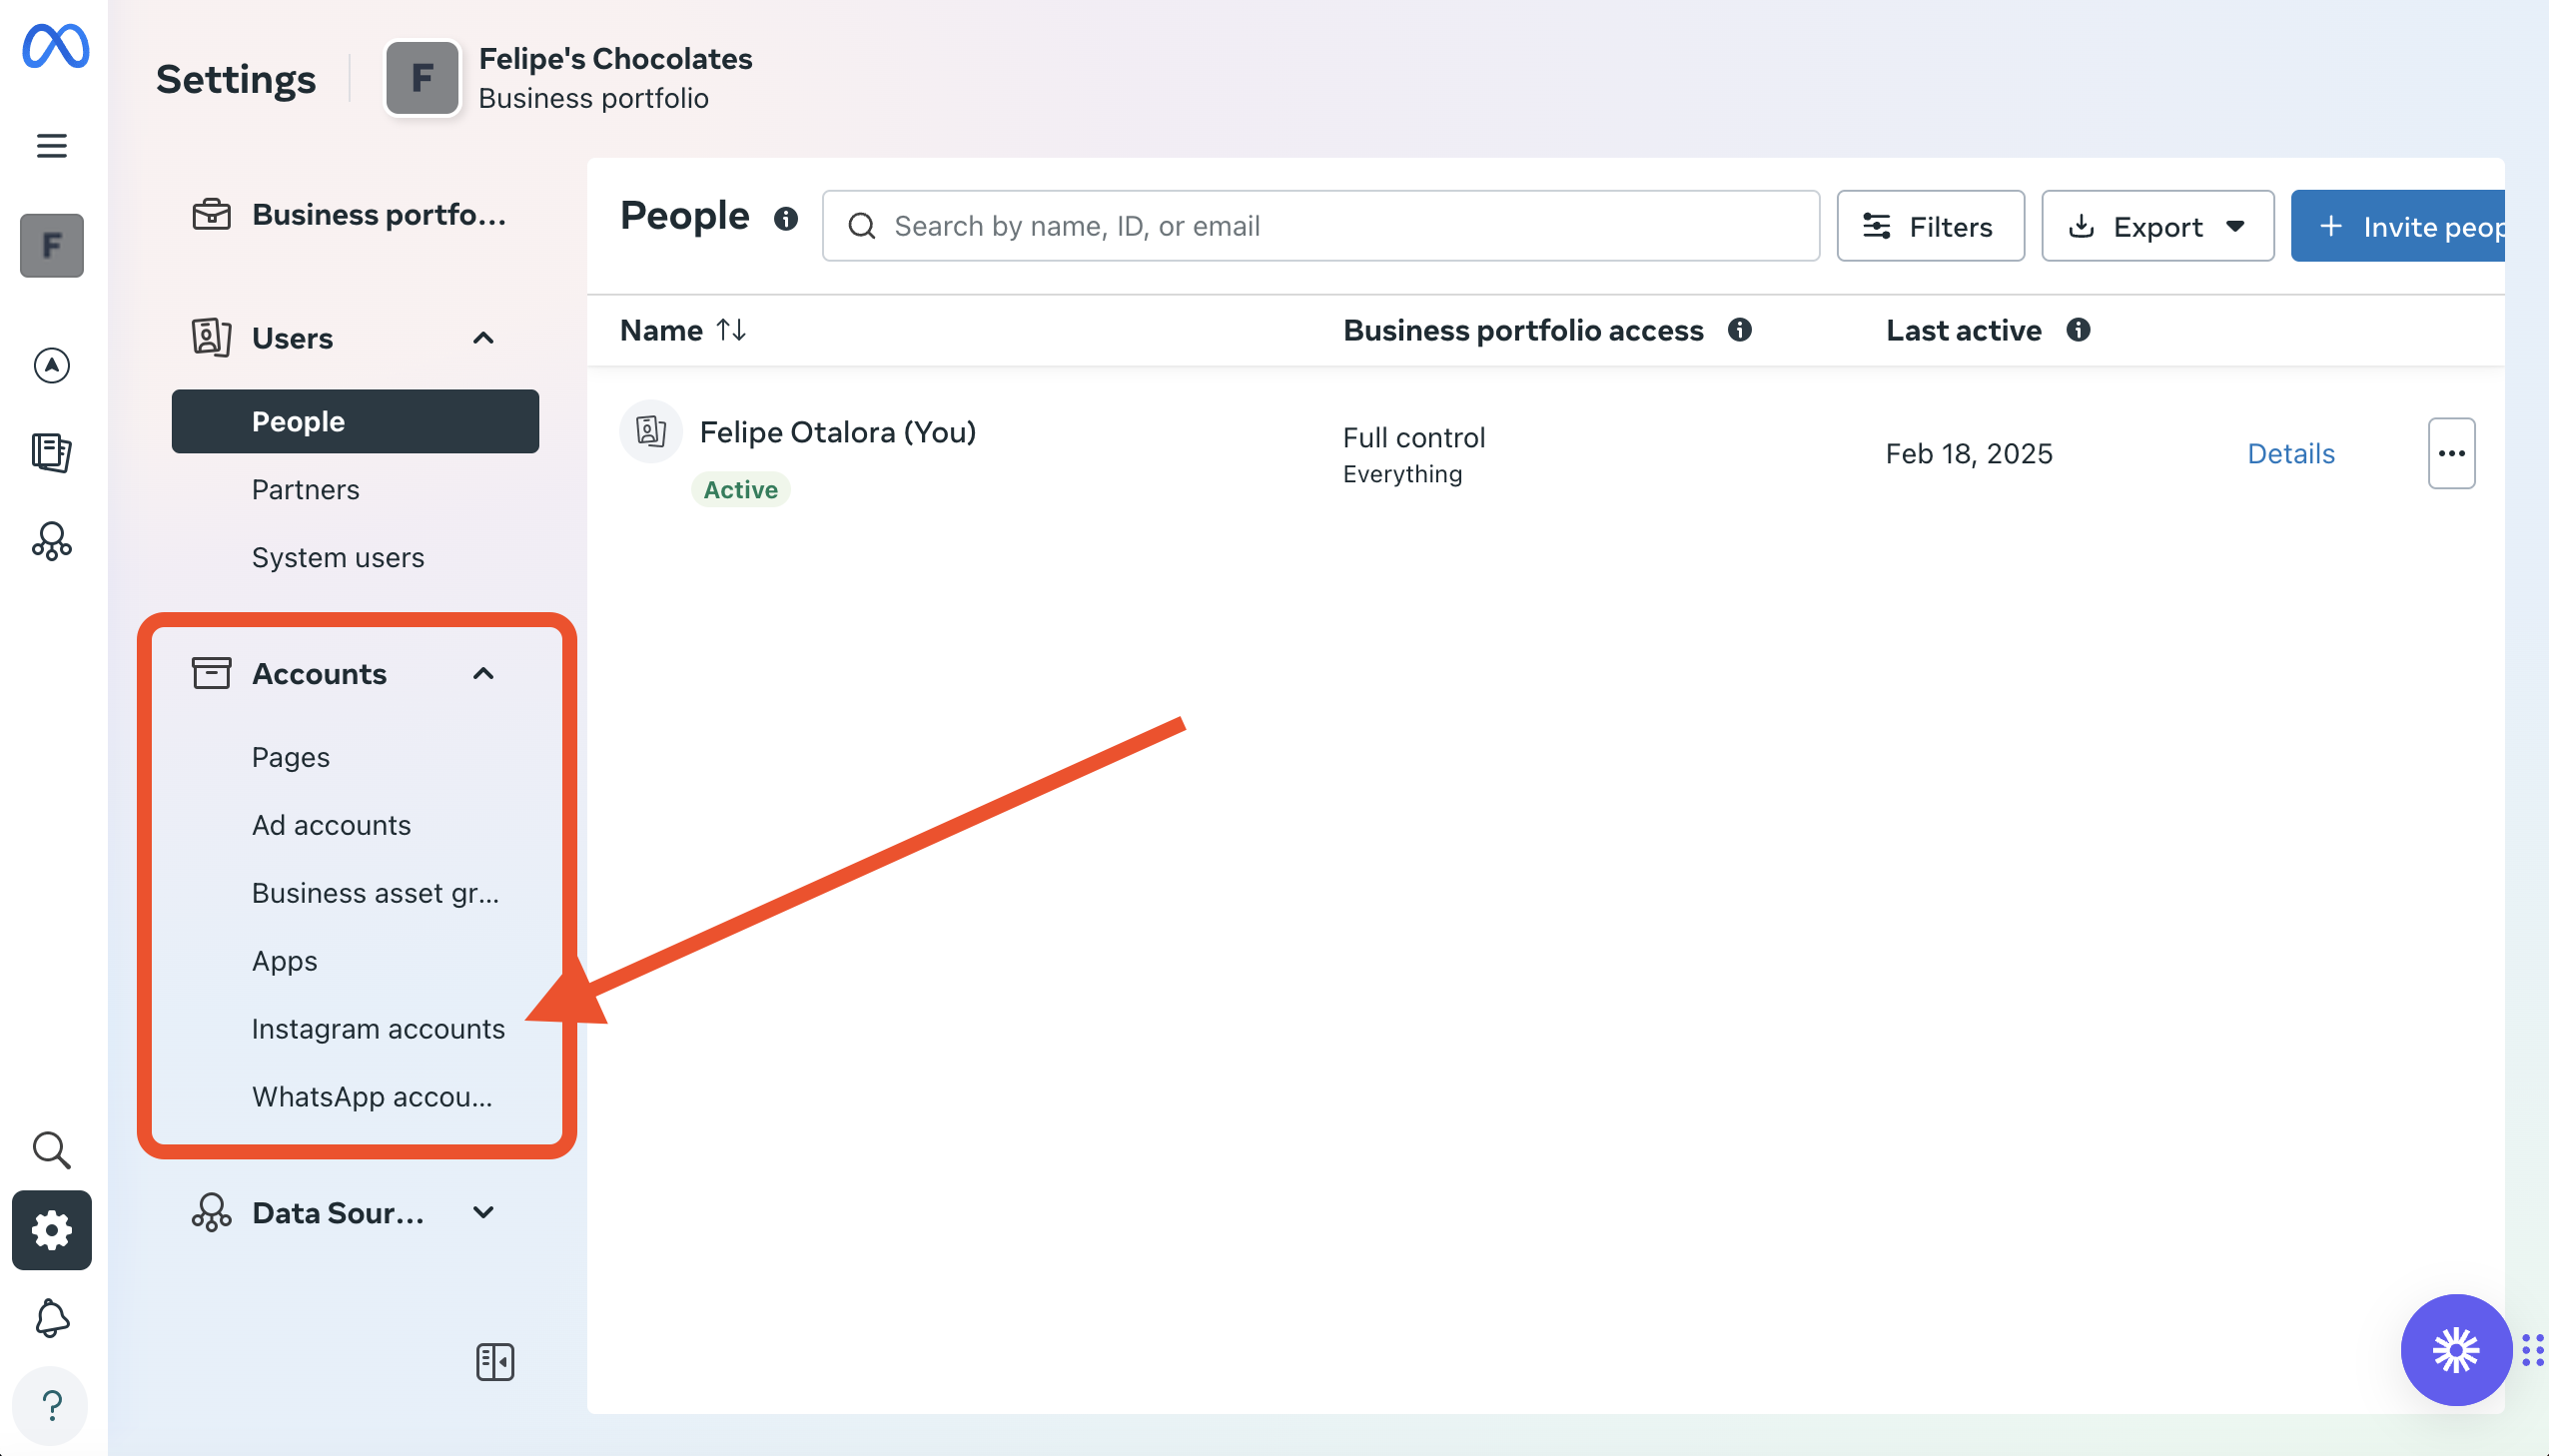Click the Invite people button
This screenshot has height=1456, width=2549.
point(2397,226)
